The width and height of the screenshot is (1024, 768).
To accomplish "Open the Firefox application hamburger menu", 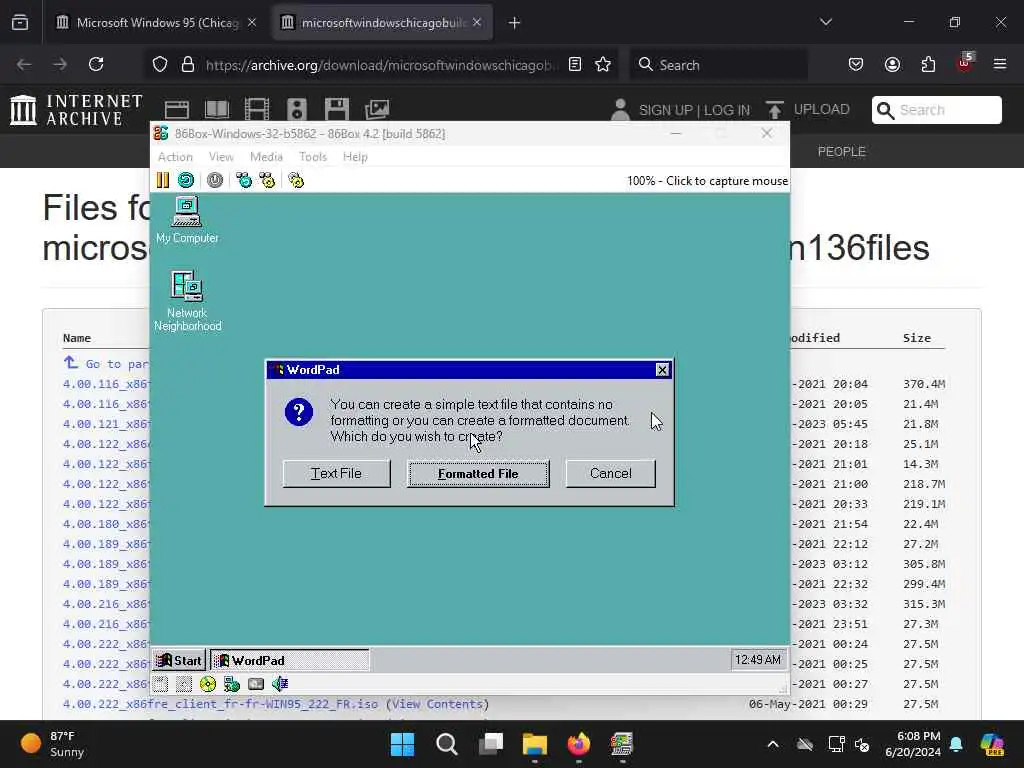I will [x=1000, y=64].
